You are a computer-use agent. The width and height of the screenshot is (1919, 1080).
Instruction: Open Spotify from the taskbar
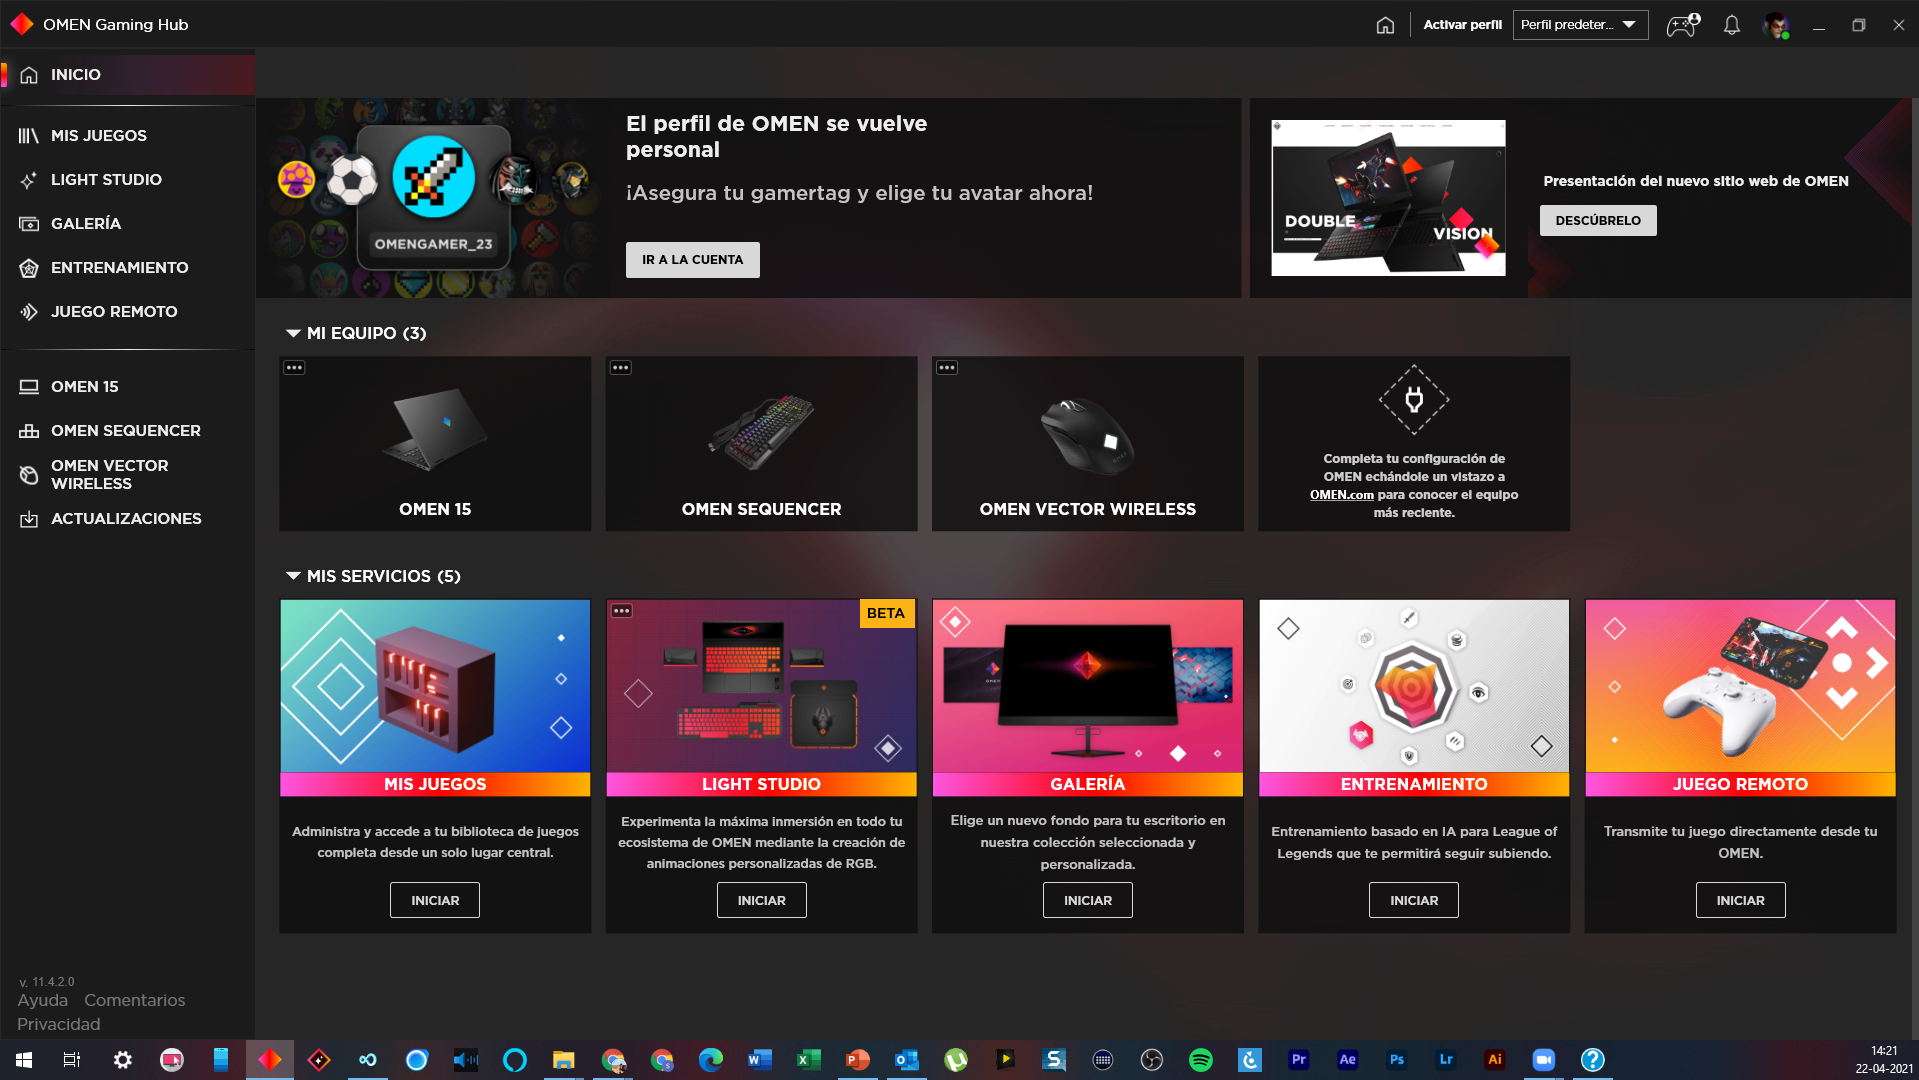(1201, 1060)
